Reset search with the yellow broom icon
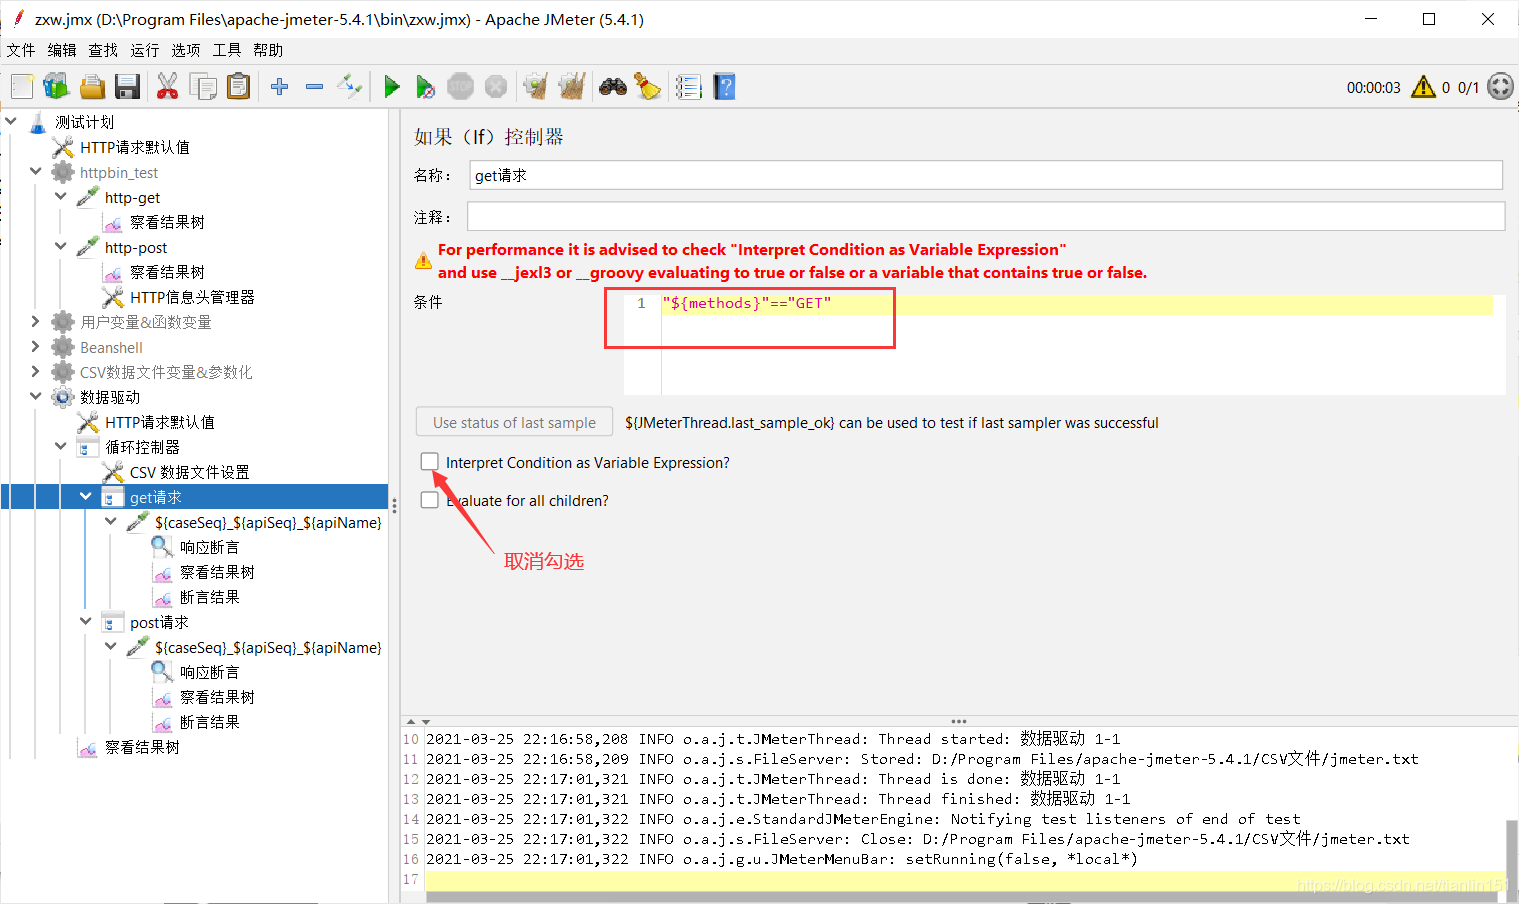 click(648, 87)
